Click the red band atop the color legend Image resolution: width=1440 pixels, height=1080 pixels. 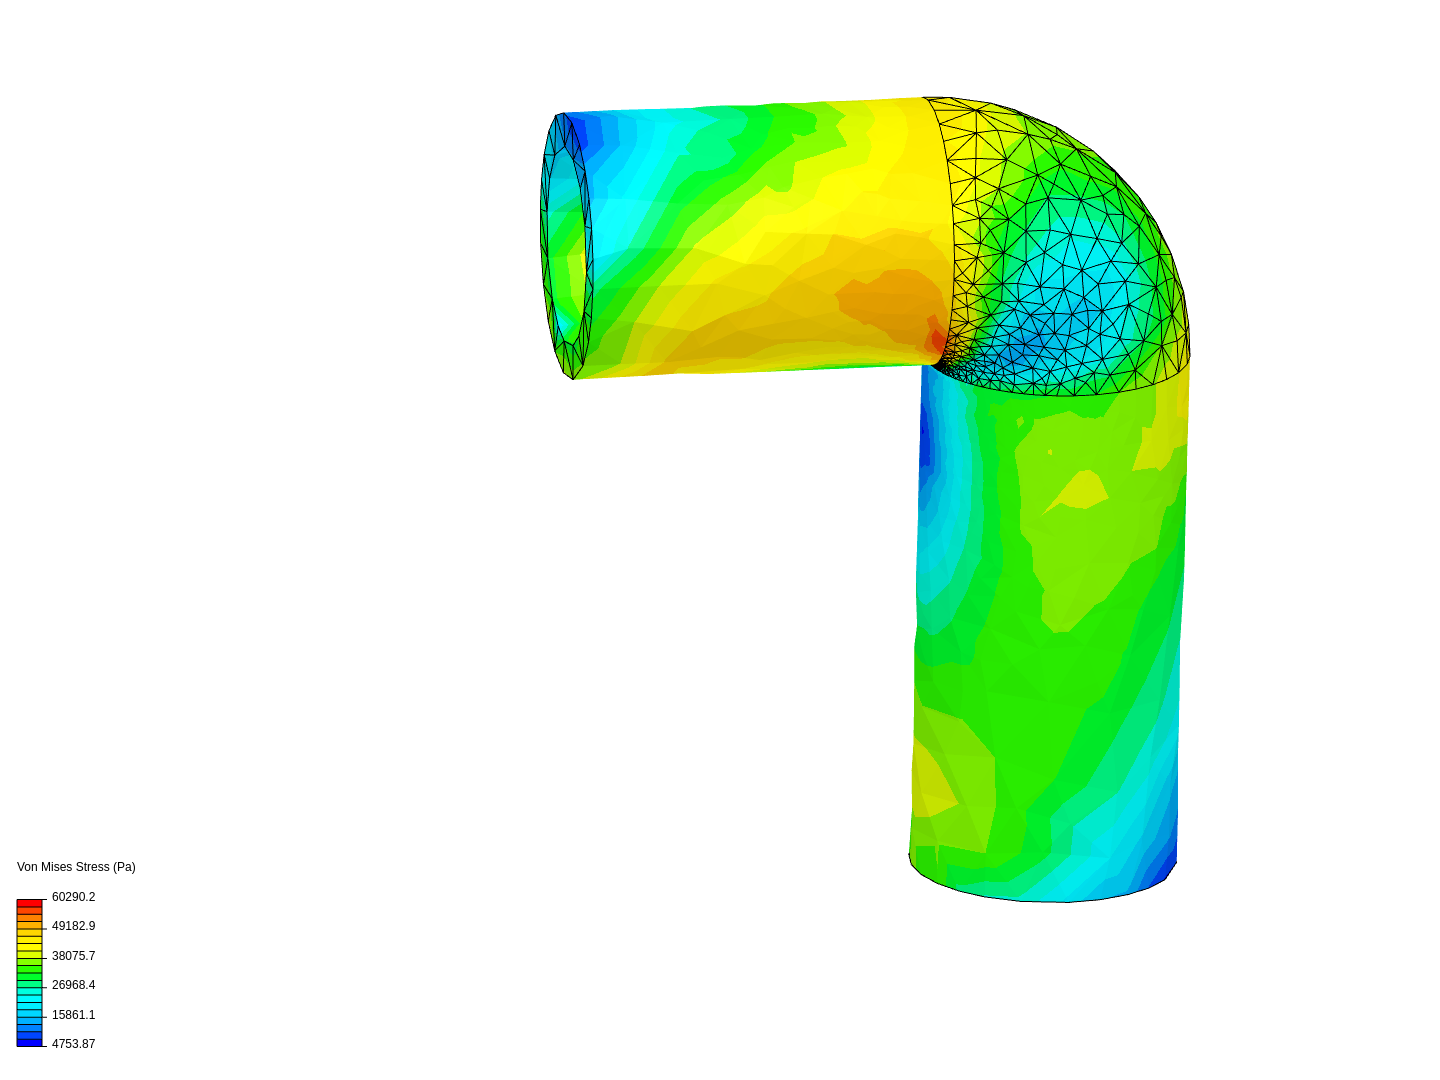29,903
